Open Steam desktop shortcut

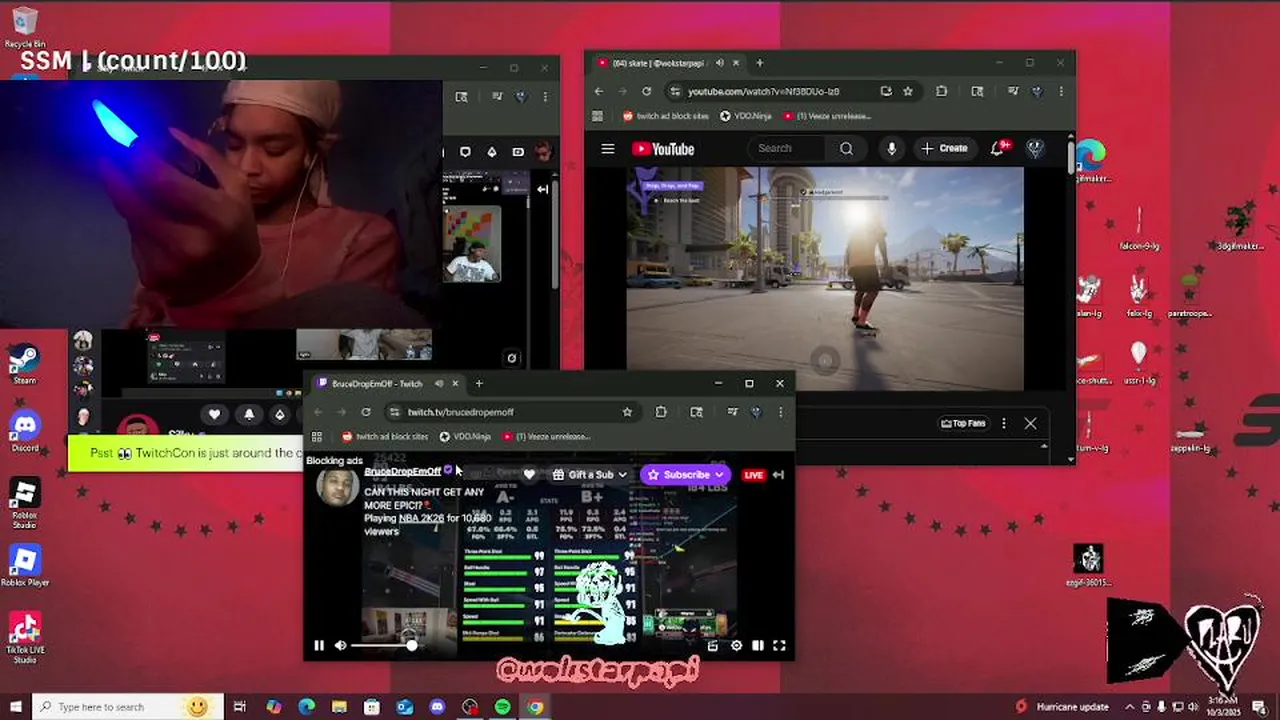pyautogui.click(x=24, y=365)
